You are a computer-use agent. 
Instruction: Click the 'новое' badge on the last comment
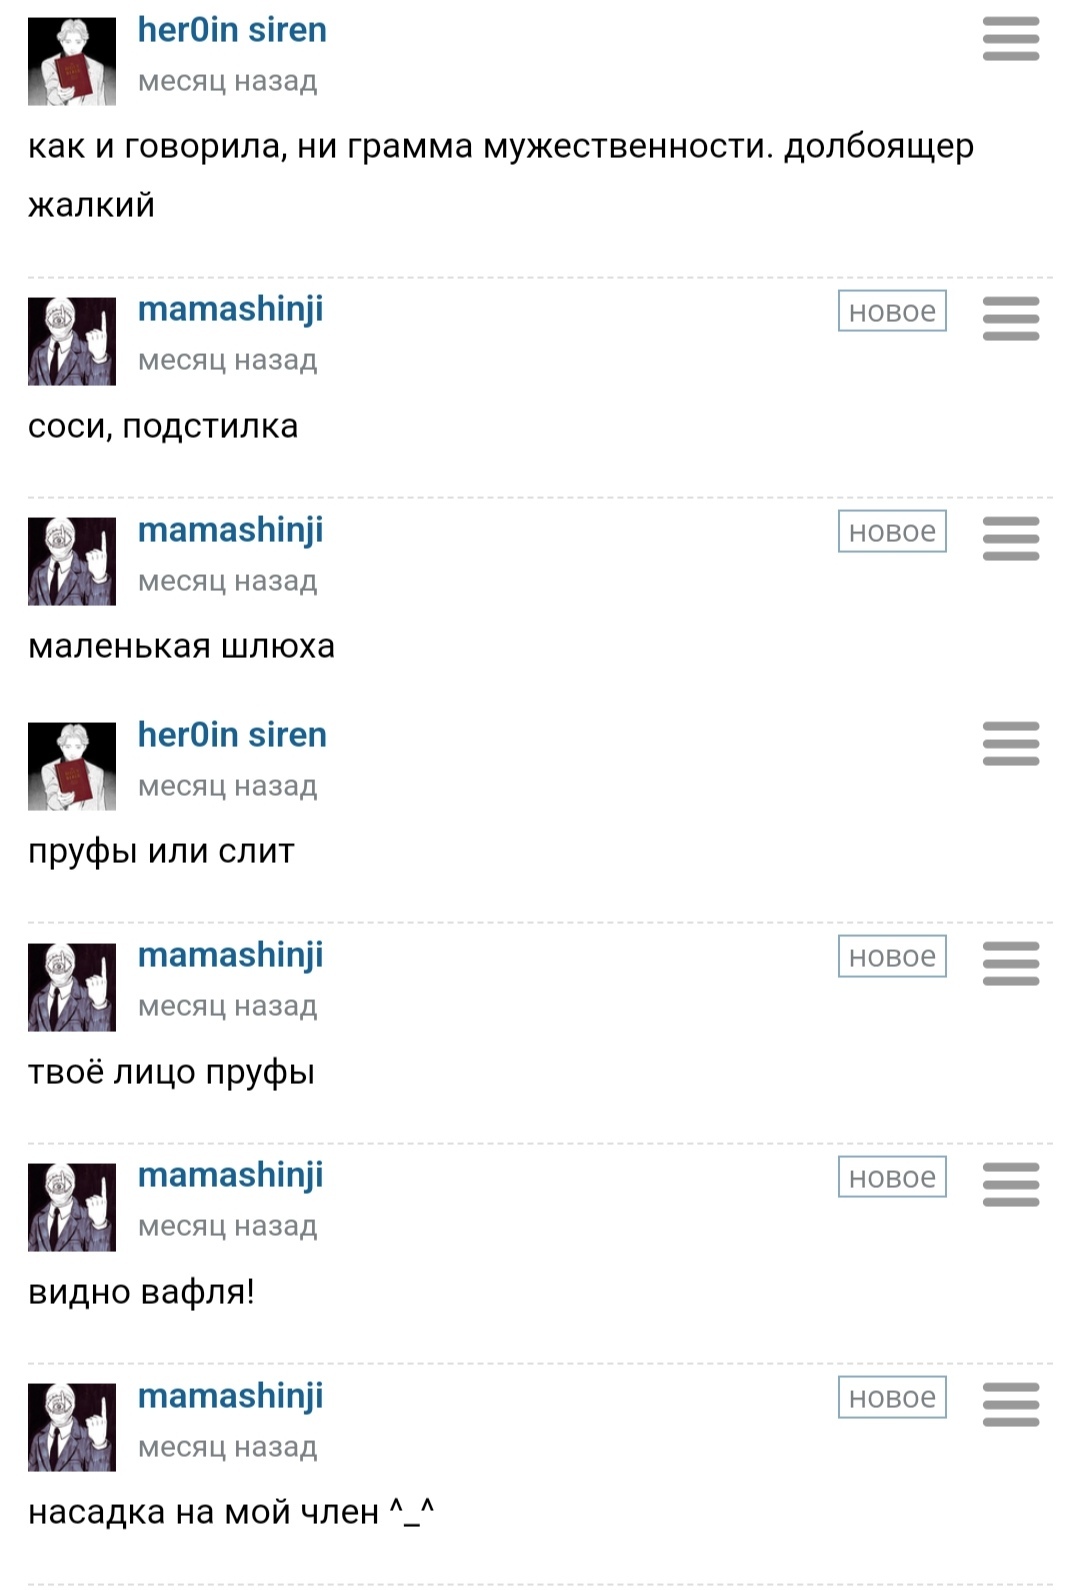(x=892, y=1397)
